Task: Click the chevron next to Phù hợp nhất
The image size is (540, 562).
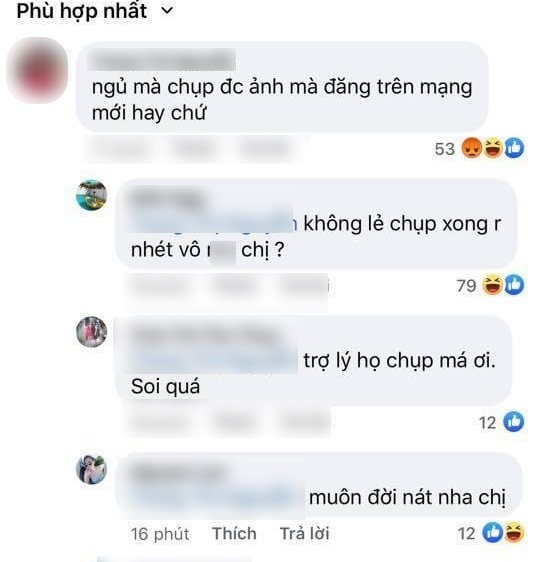Action: [167, 11]
